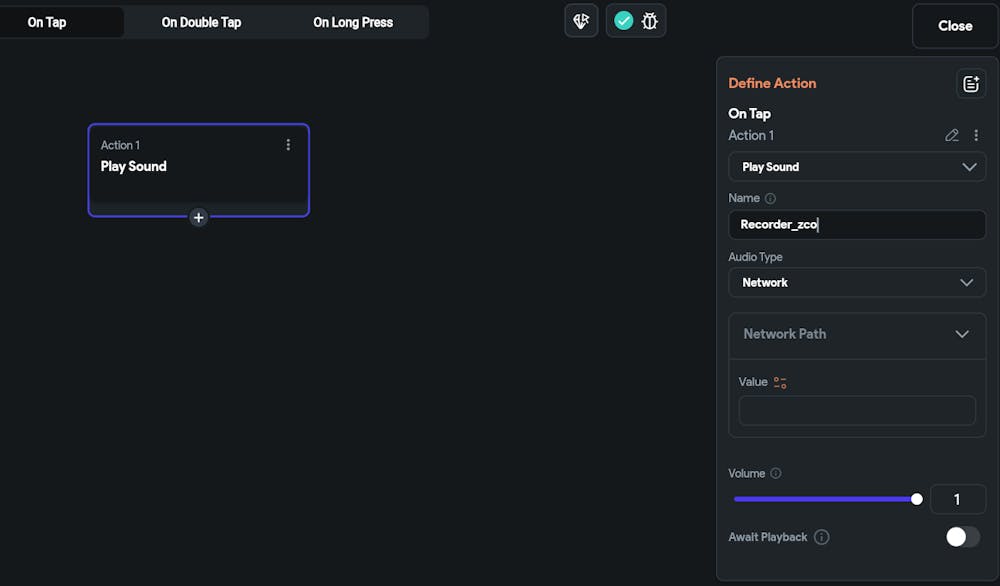Click the add note icon beside Define Action
Viewport: 1000px width, 586px height.
pyautogui.click(x=971, y=84)
